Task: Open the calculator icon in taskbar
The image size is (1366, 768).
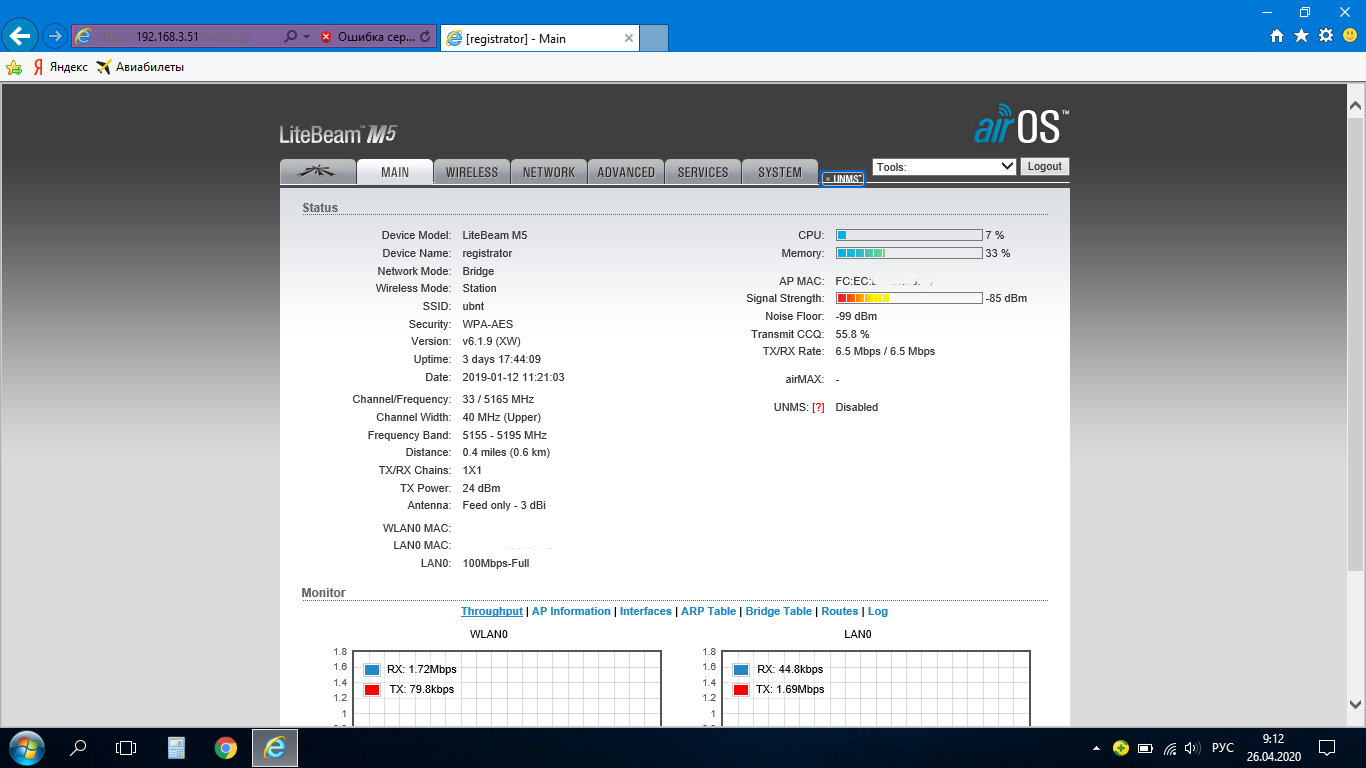Action: (x=176, y=747)
